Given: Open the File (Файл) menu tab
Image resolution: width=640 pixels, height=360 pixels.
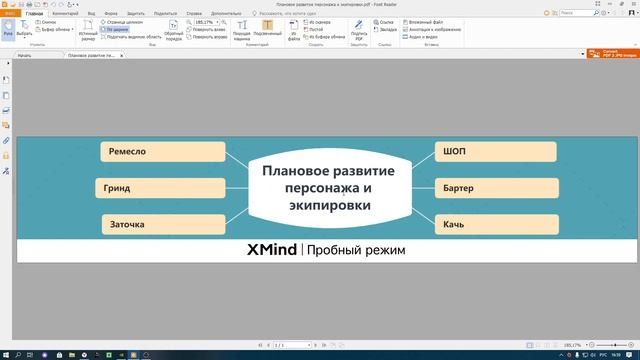Looking at the screenshot, I should pos(10,13).
